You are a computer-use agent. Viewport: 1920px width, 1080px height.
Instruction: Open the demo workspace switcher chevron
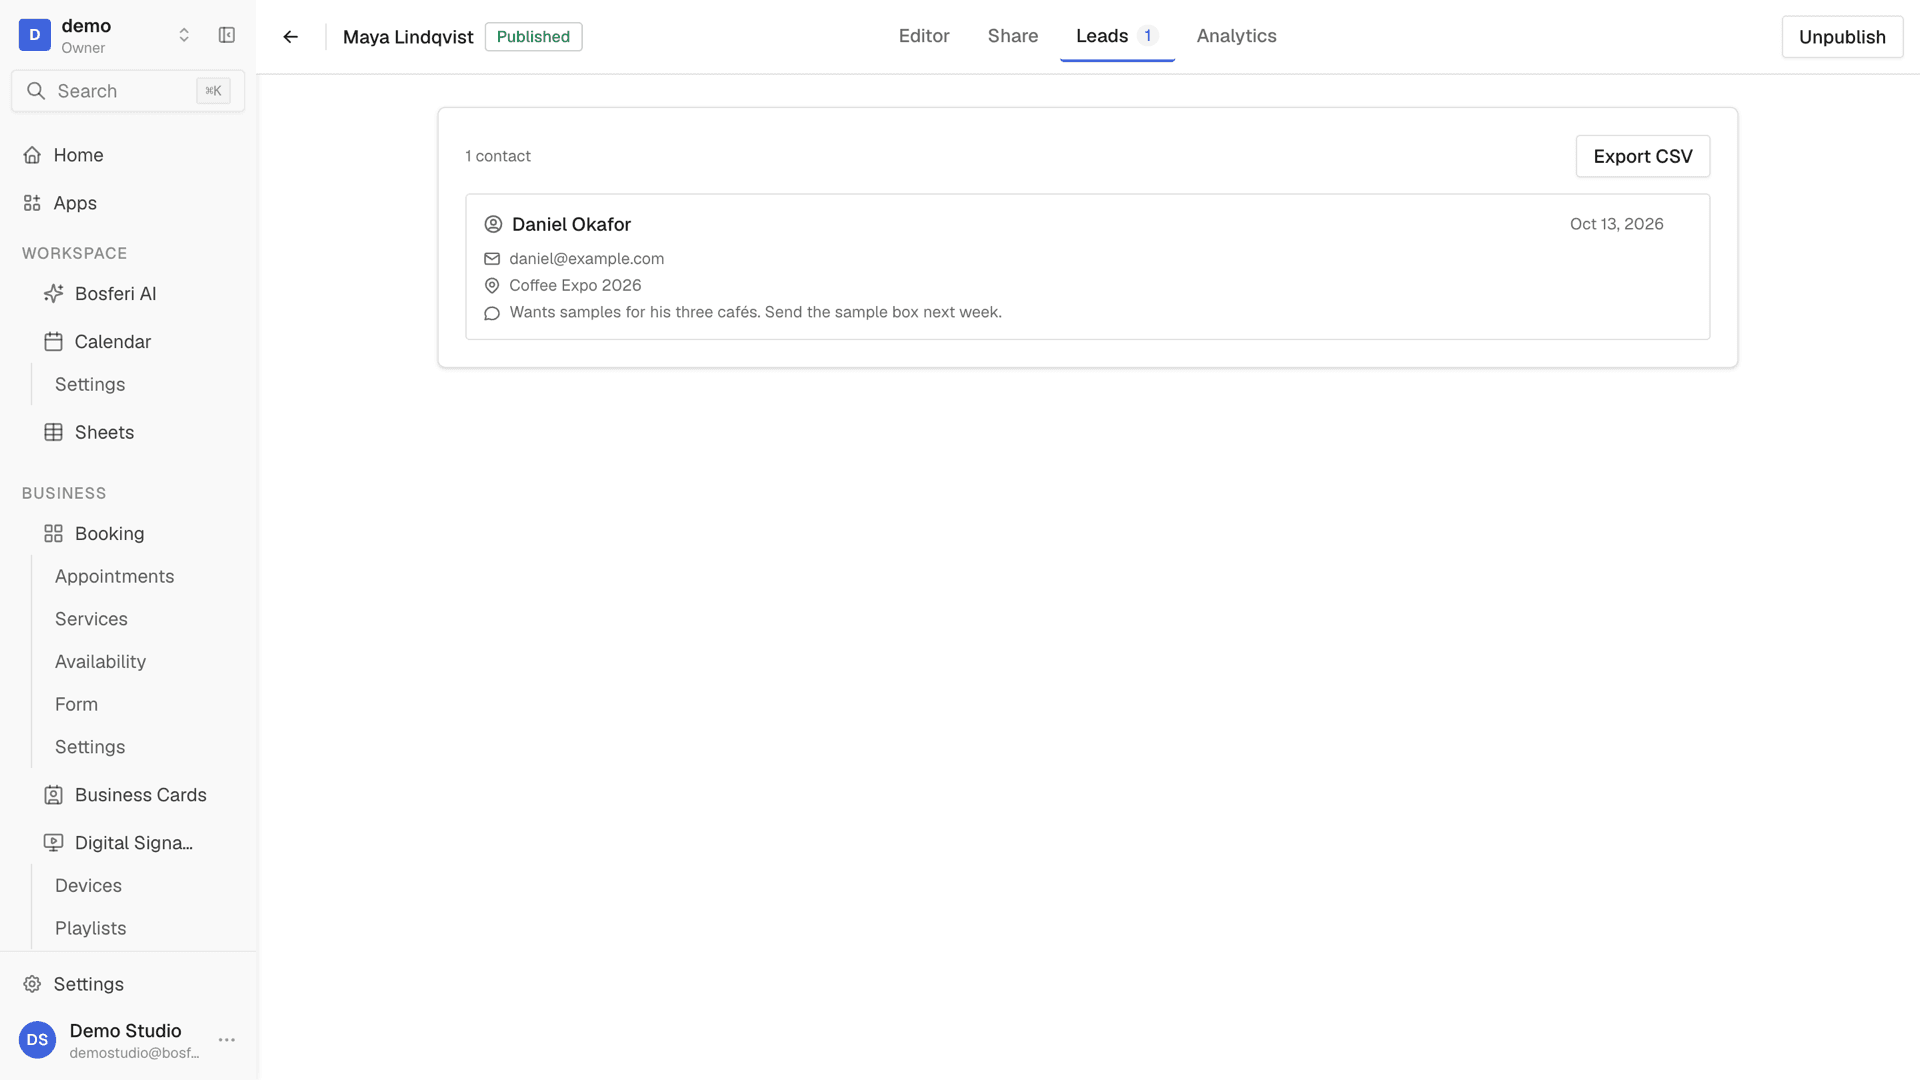coord(184,35)
